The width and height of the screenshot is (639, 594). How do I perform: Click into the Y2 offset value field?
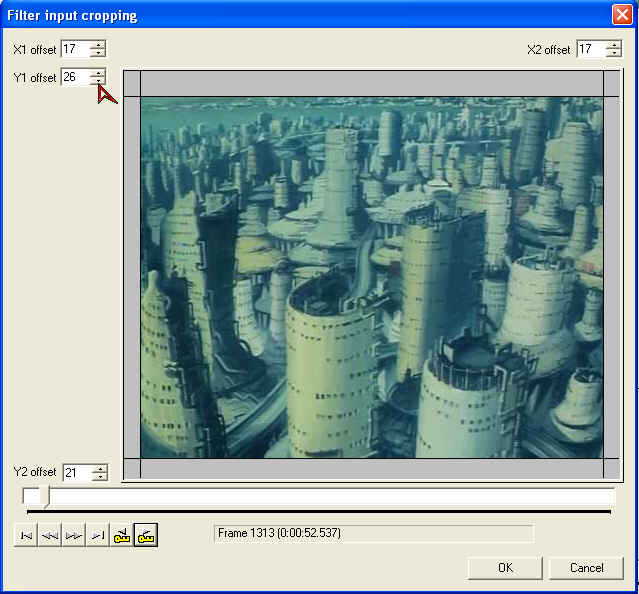[x=77, y=473]
